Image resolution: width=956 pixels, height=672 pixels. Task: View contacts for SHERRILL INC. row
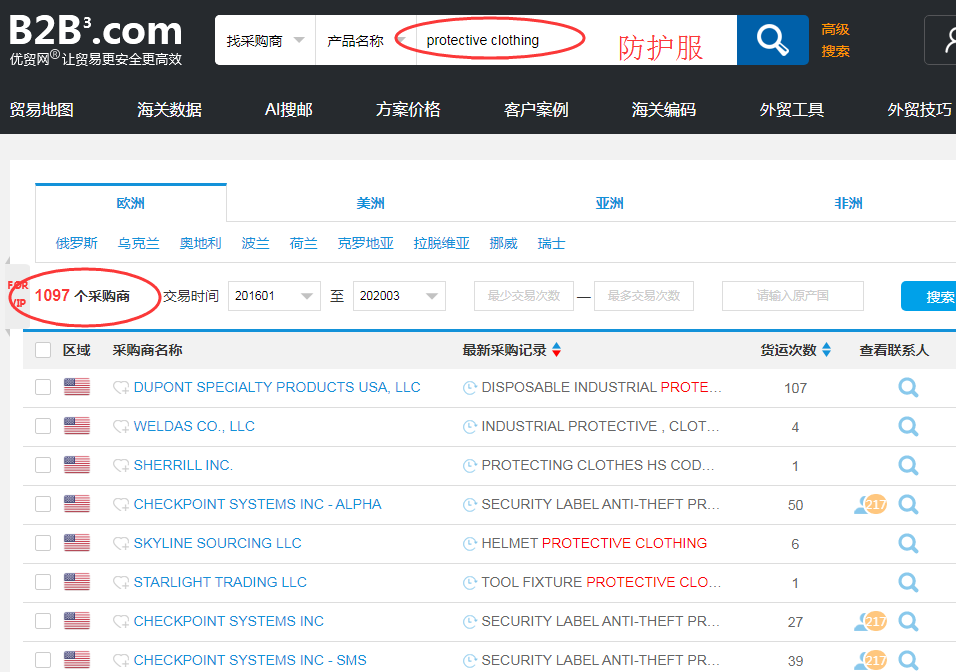click(x=908, y=465)
